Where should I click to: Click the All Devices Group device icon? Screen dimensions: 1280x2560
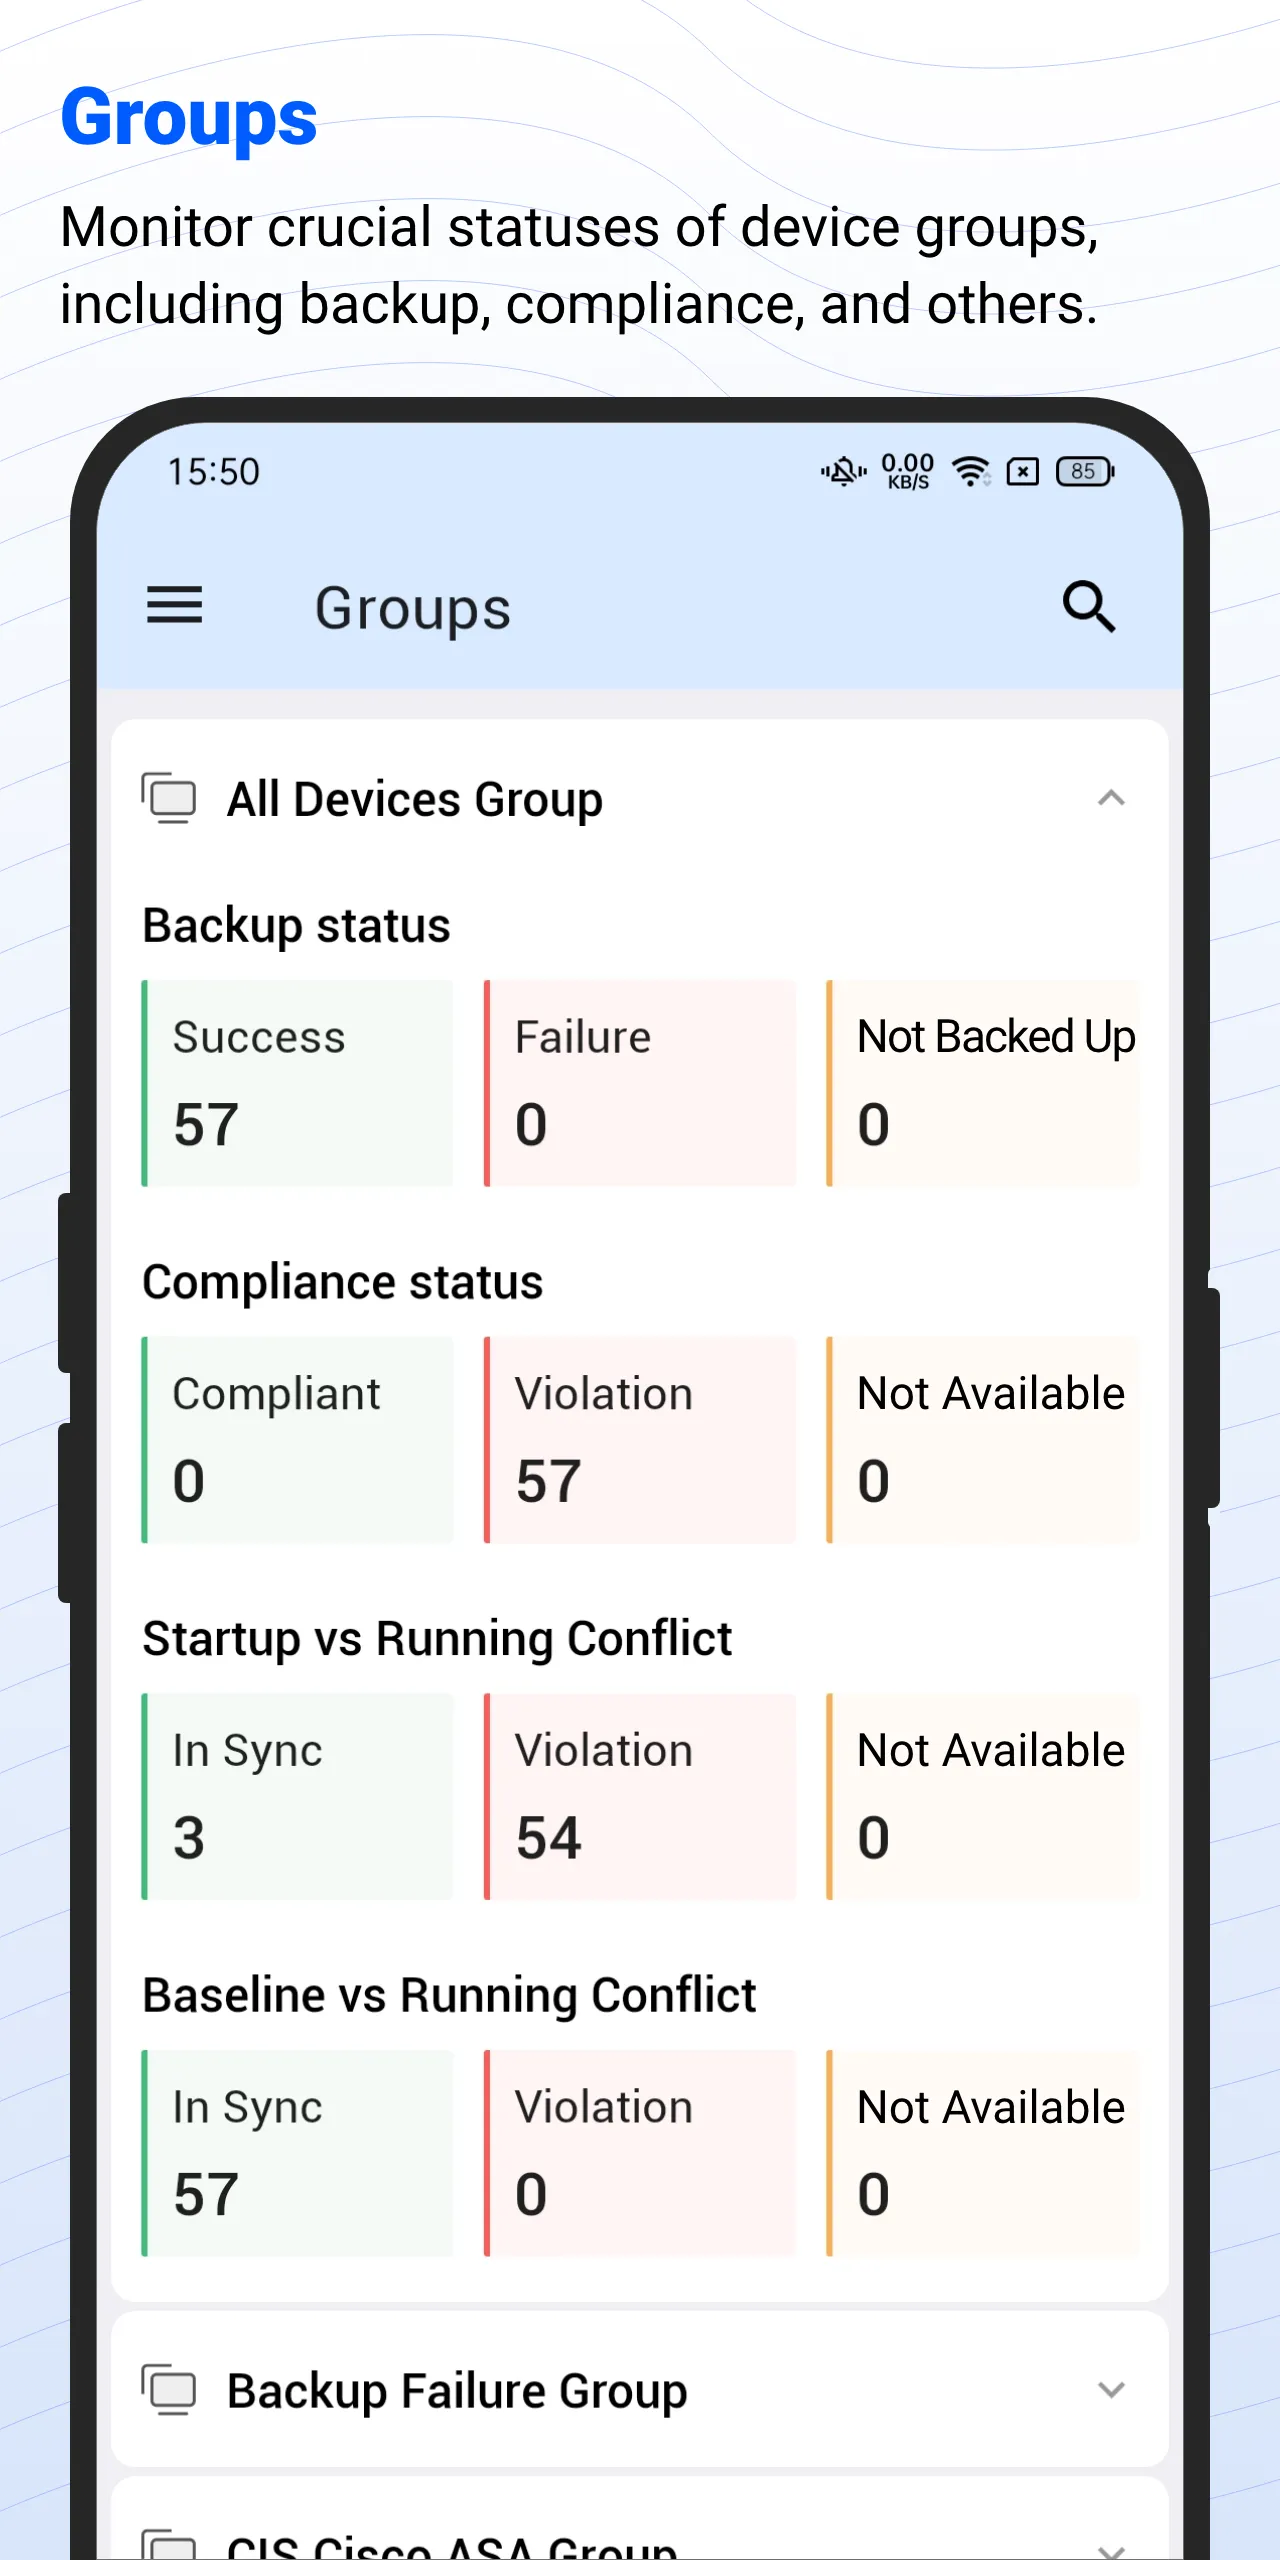[168, 798]
